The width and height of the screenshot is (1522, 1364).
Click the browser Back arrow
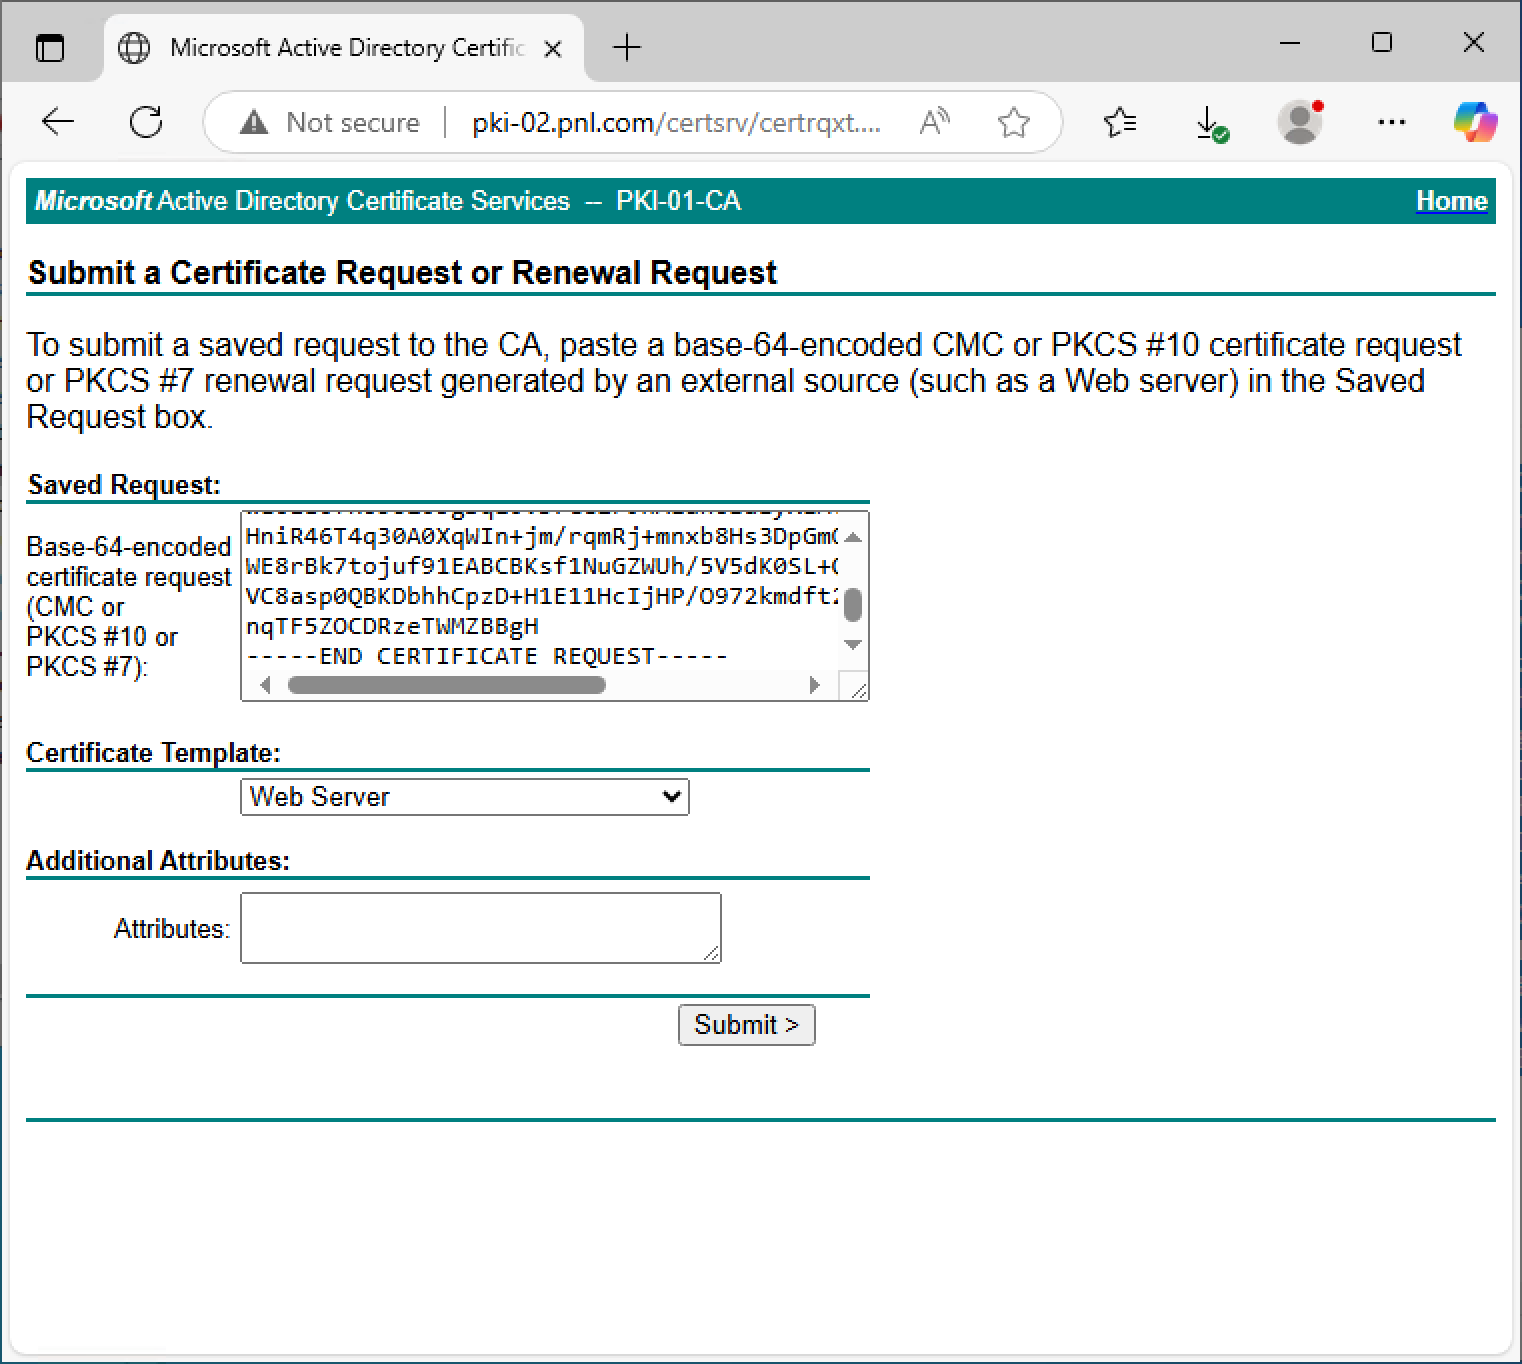click(58, 122)
